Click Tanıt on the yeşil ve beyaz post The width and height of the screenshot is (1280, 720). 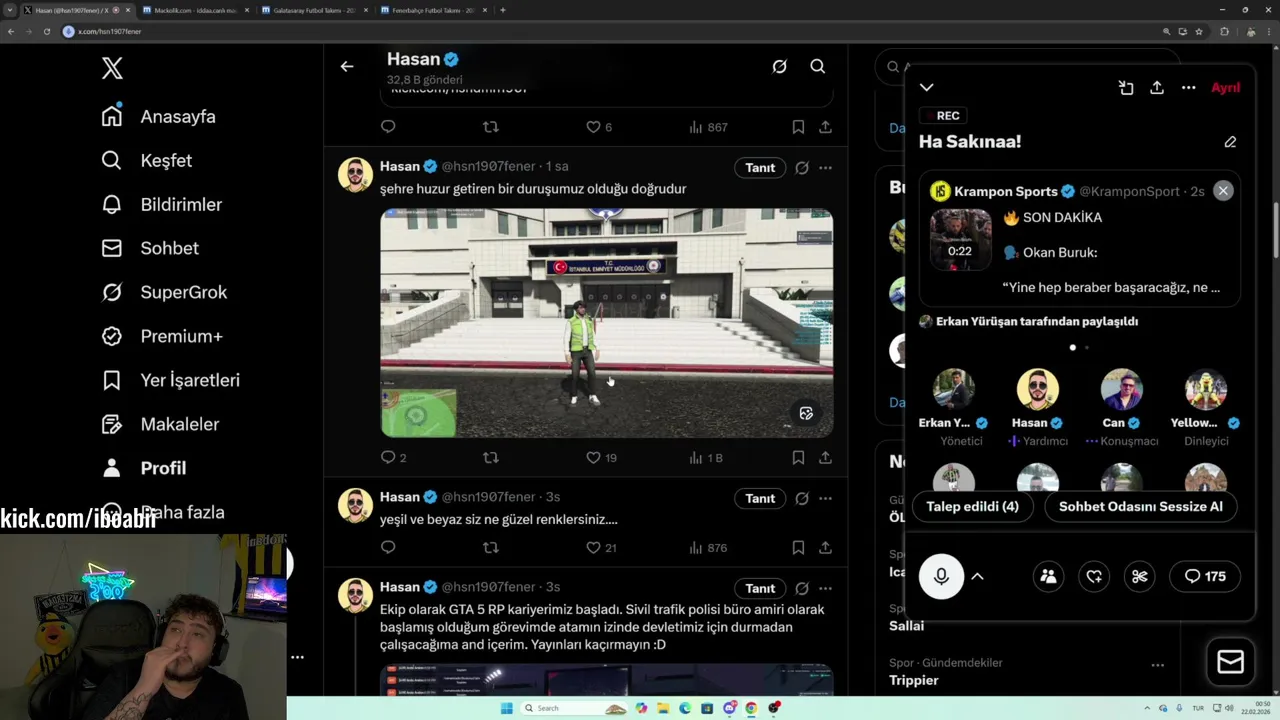760,498
